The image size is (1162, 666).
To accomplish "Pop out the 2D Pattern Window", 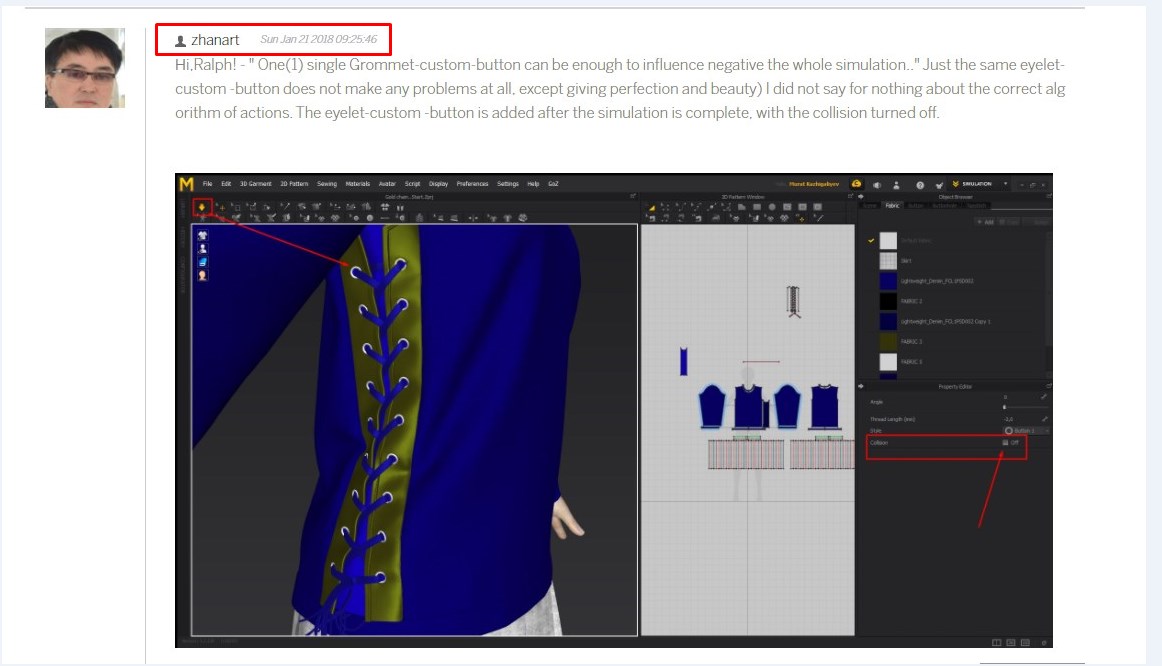I will pyautogui.click(x=851, y=196).
